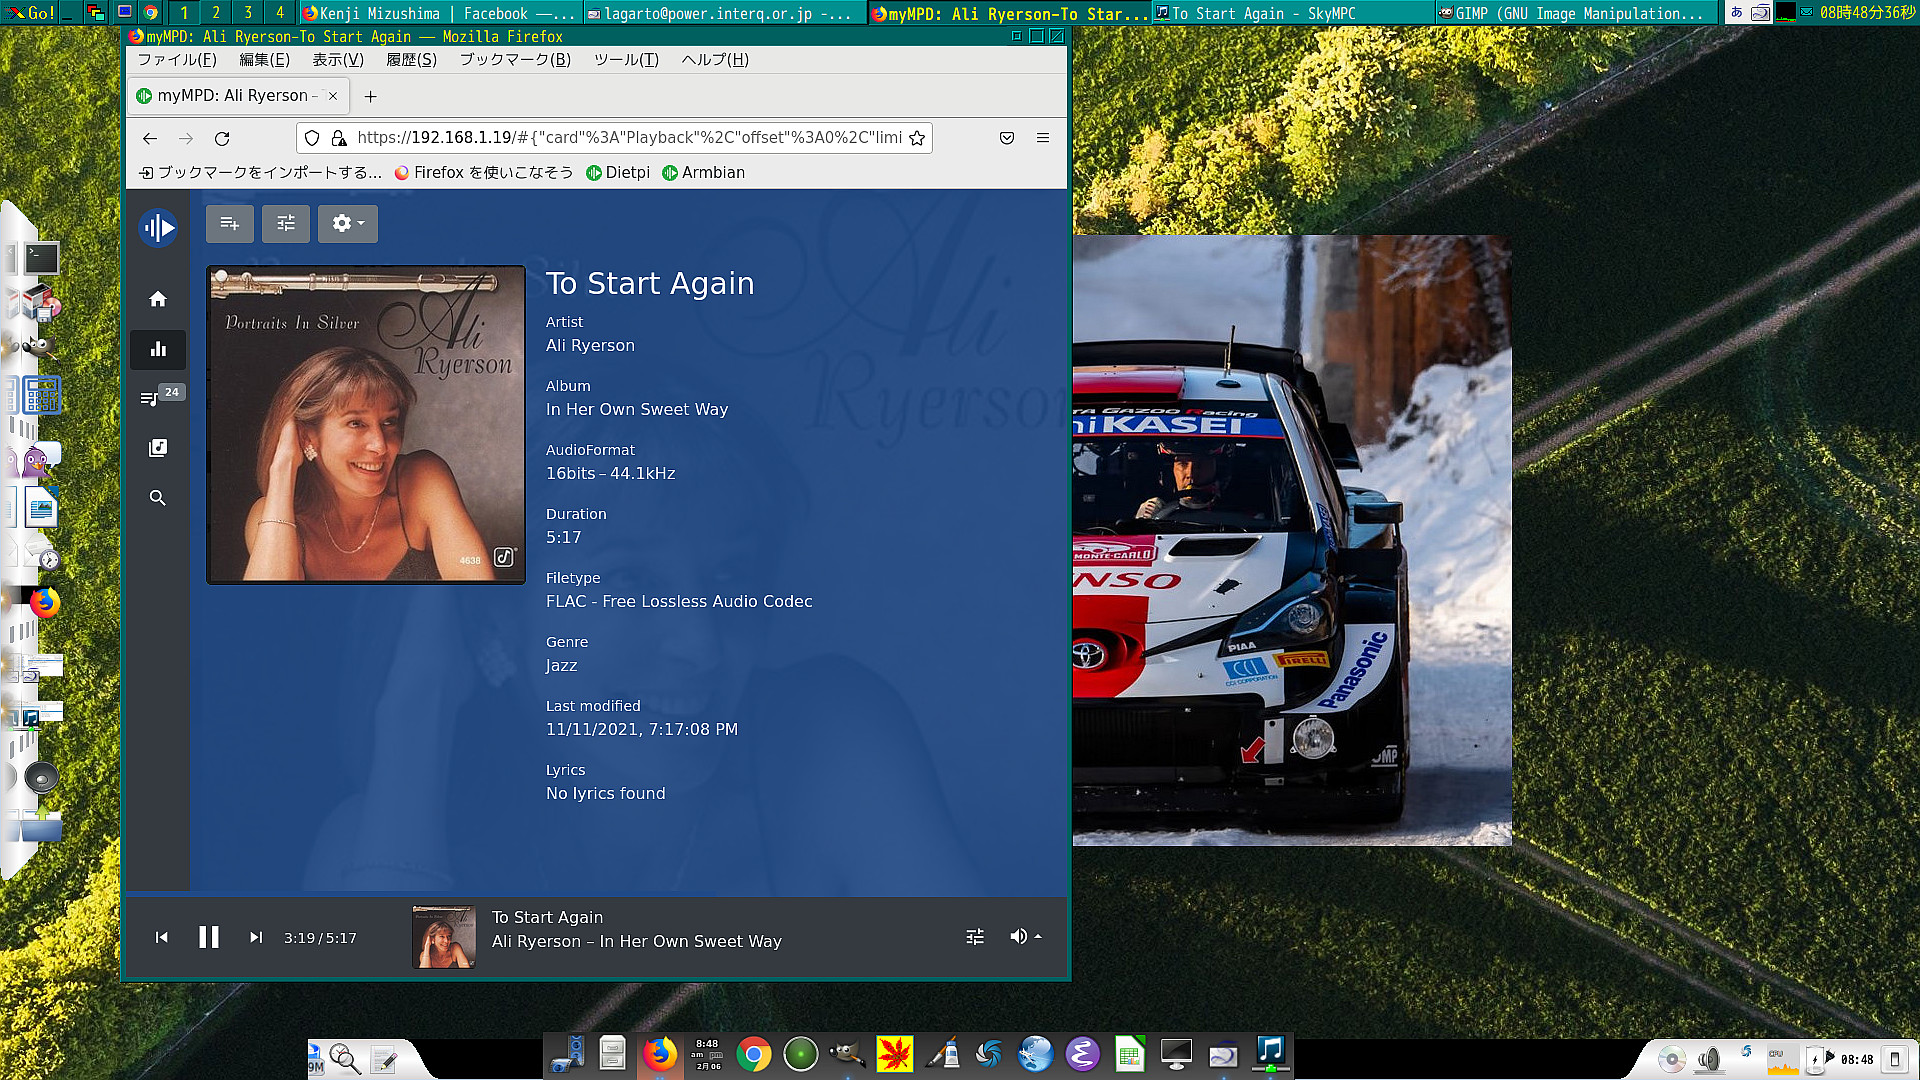Bookmark this page with star icon
Image resolution: width=1920 pixels, height=1080 pixels.
[x=917, y=138]
